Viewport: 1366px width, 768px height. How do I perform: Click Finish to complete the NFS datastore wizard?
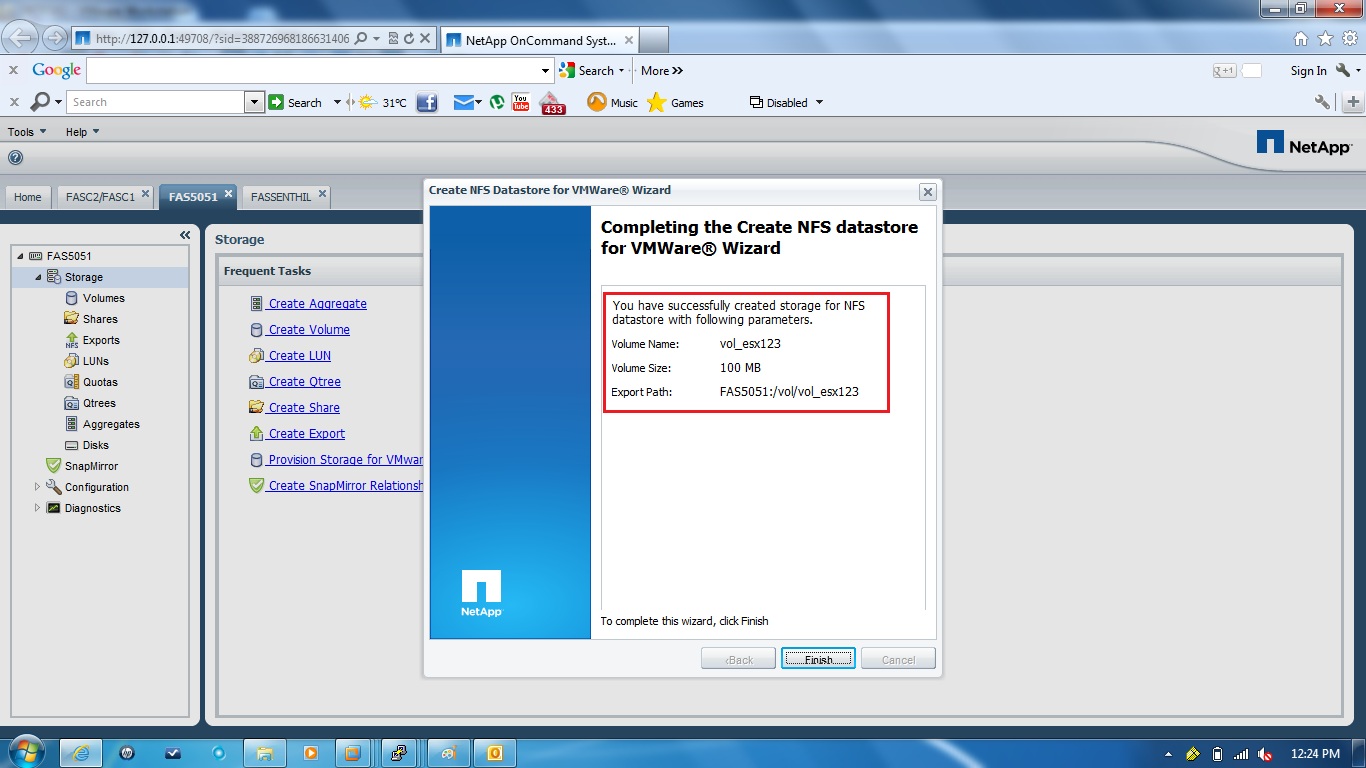pos(817,657)
